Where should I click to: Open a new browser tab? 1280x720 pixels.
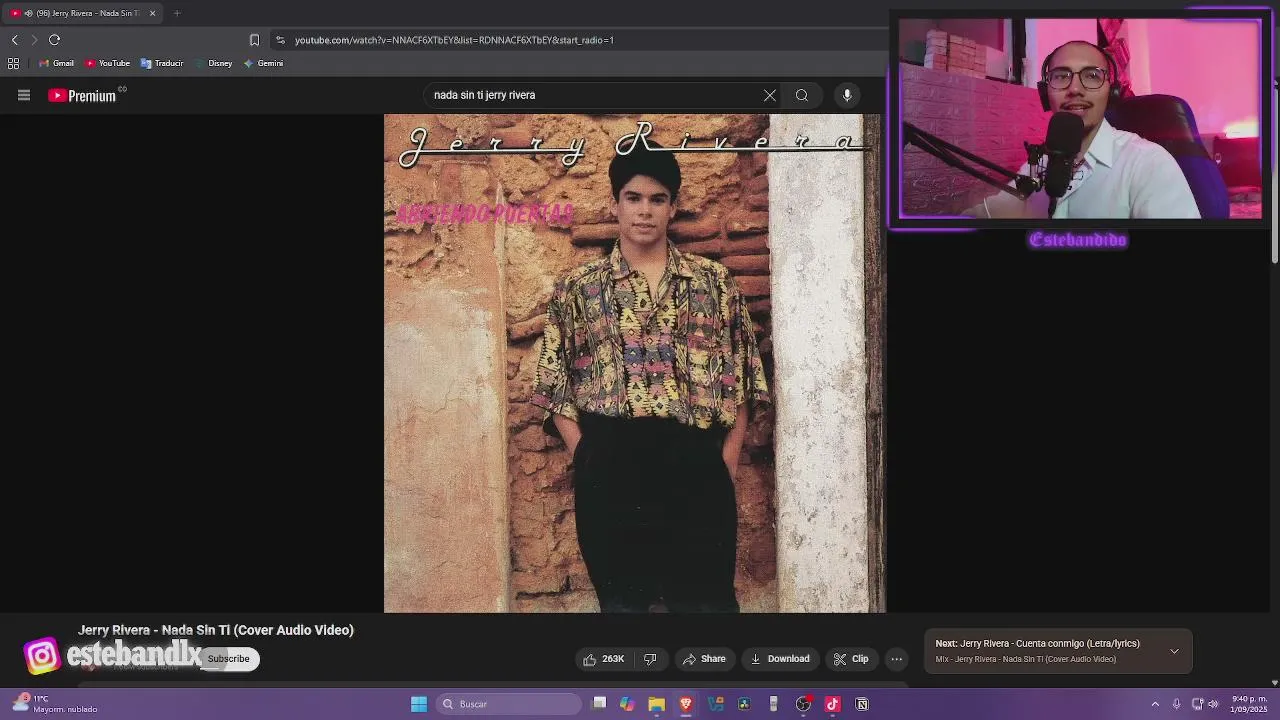177,13
